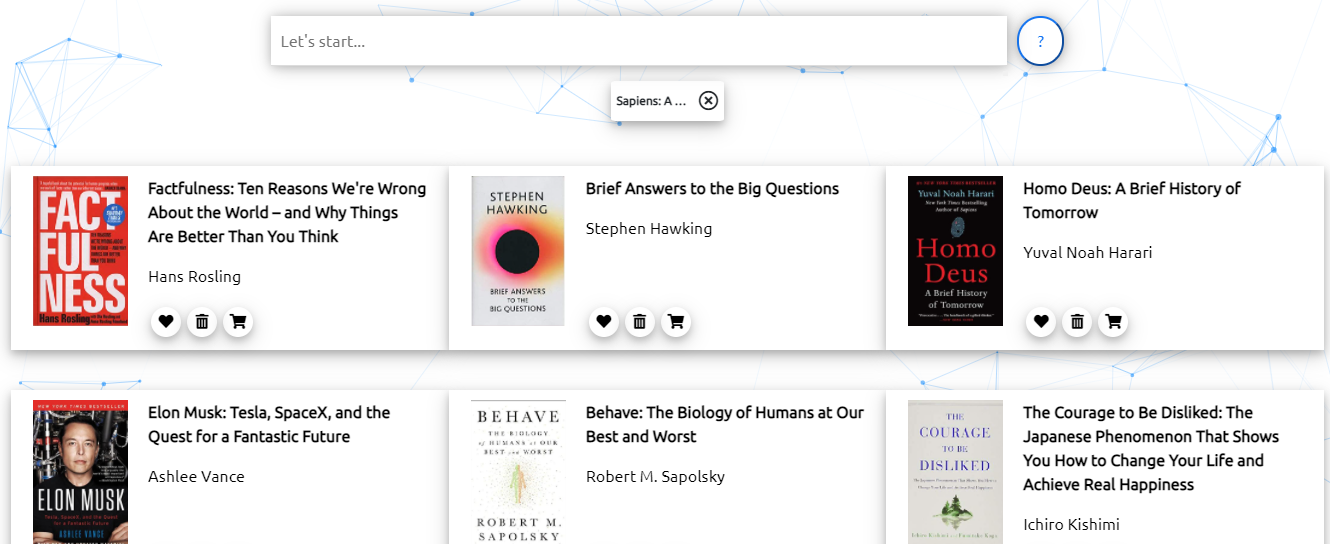Image resolution: width=1330 pixels, height=544 pixels.
Task: Remove Brief Answers to the Big Questions
Action: coord(640,322)
